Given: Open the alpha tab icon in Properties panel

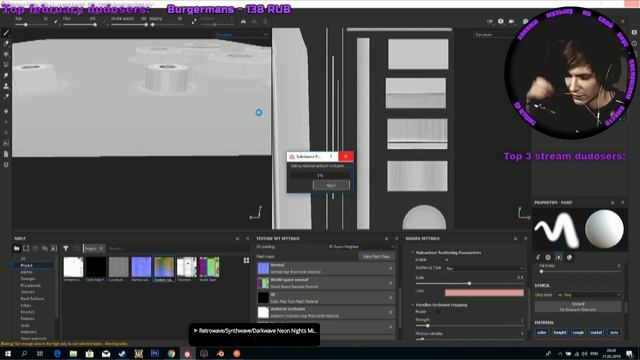Looking at the screenshot, I should (x=548, y=257).
